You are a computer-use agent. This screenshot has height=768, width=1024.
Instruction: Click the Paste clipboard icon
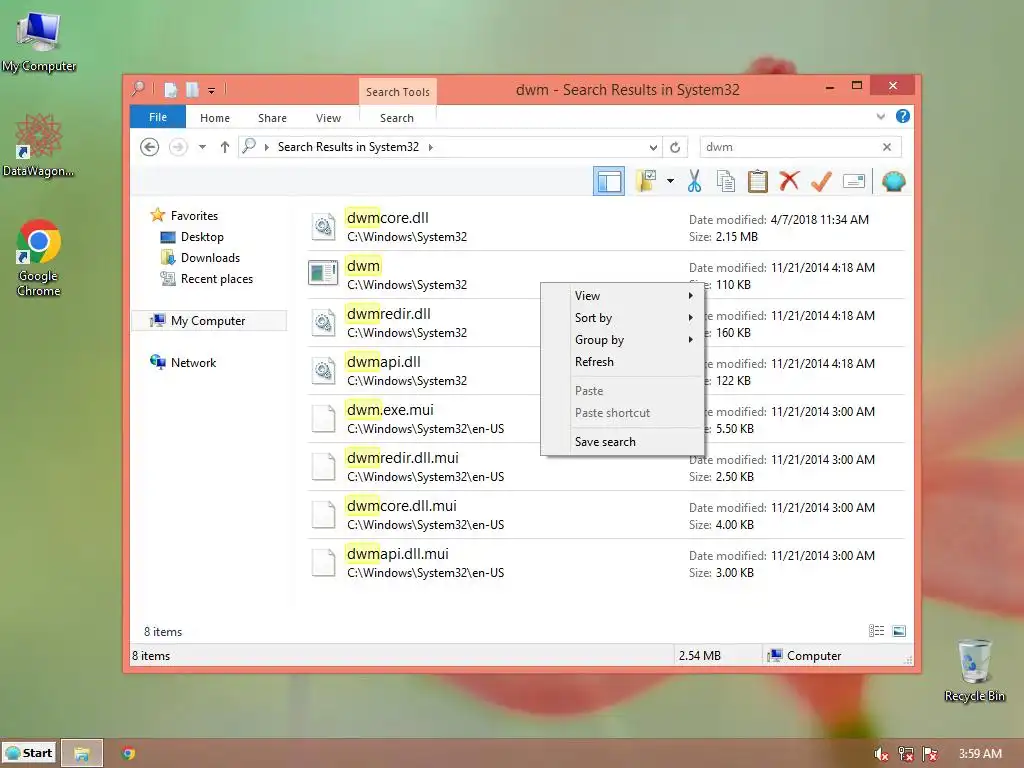(758, 181)
